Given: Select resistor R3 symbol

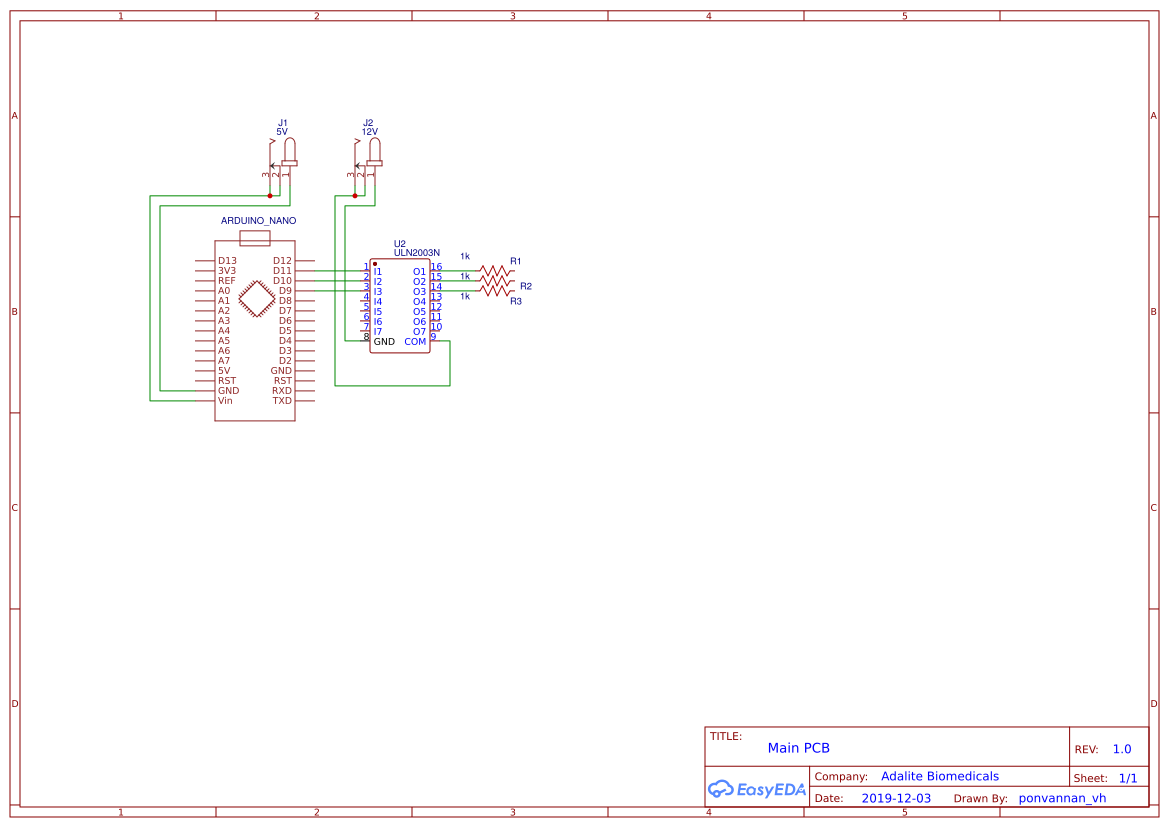Looking at the screenshot, I should coord(495,291).
